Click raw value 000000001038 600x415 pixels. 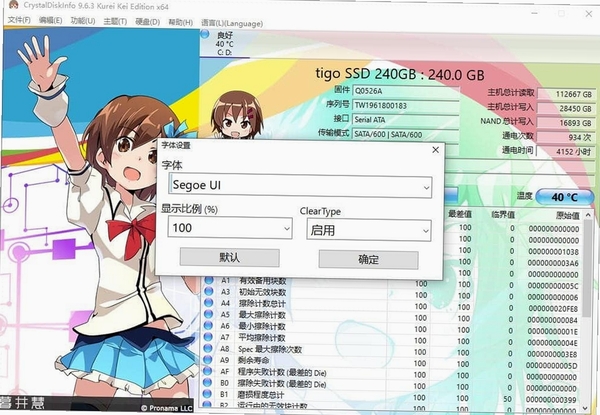553,252
